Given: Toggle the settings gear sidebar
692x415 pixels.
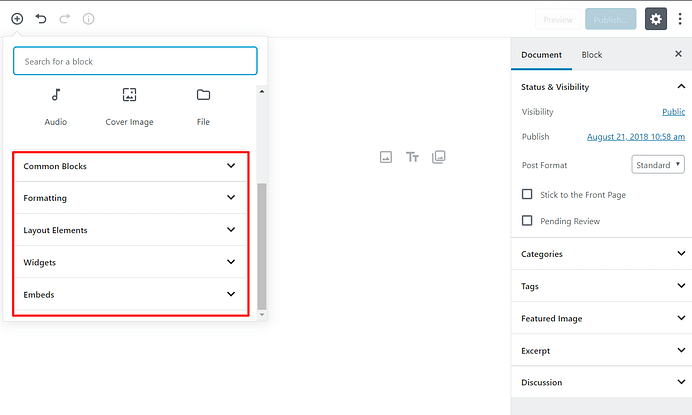Looking at the screenshot, I should [656, 19].
